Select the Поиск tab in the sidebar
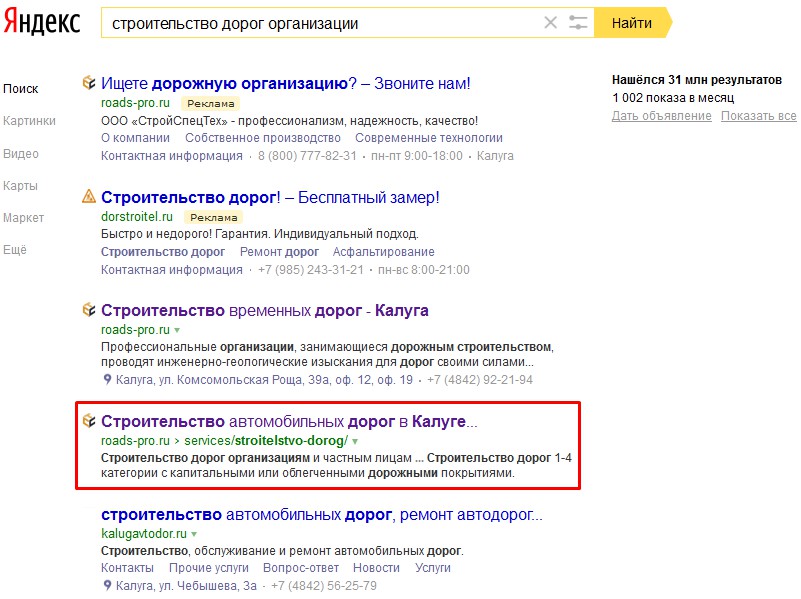The width and height of the screenshot is (801, 599). 20,89
